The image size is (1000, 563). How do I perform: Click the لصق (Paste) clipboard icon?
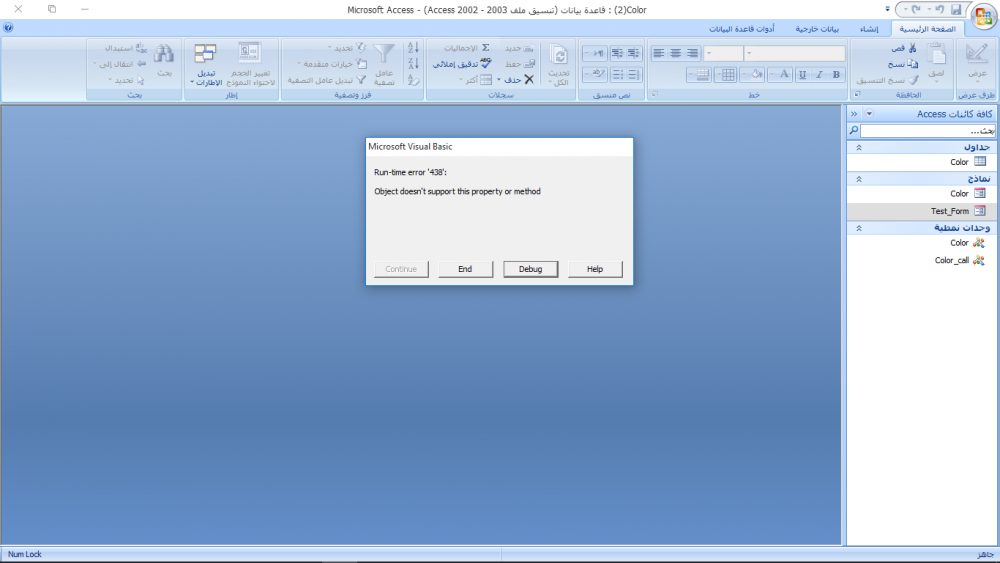tap(936, 54)
